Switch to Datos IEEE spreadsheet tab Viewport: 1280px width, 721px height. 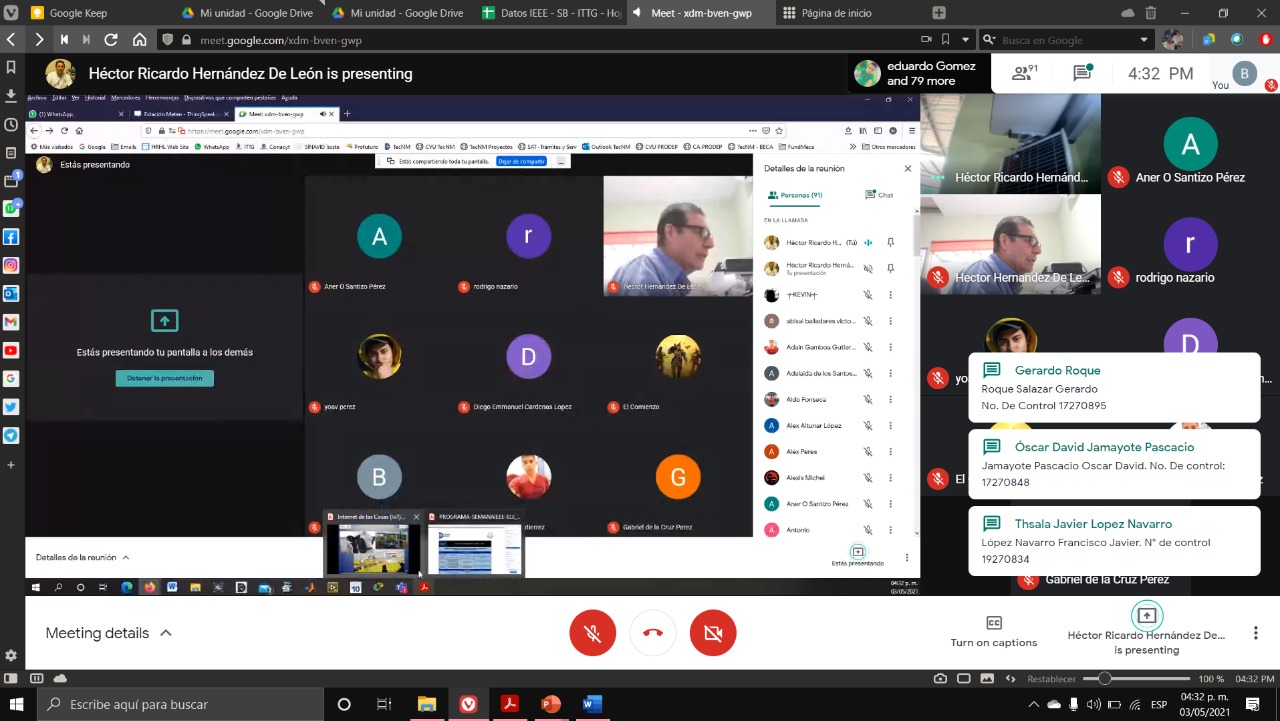(x=551, y=13)
